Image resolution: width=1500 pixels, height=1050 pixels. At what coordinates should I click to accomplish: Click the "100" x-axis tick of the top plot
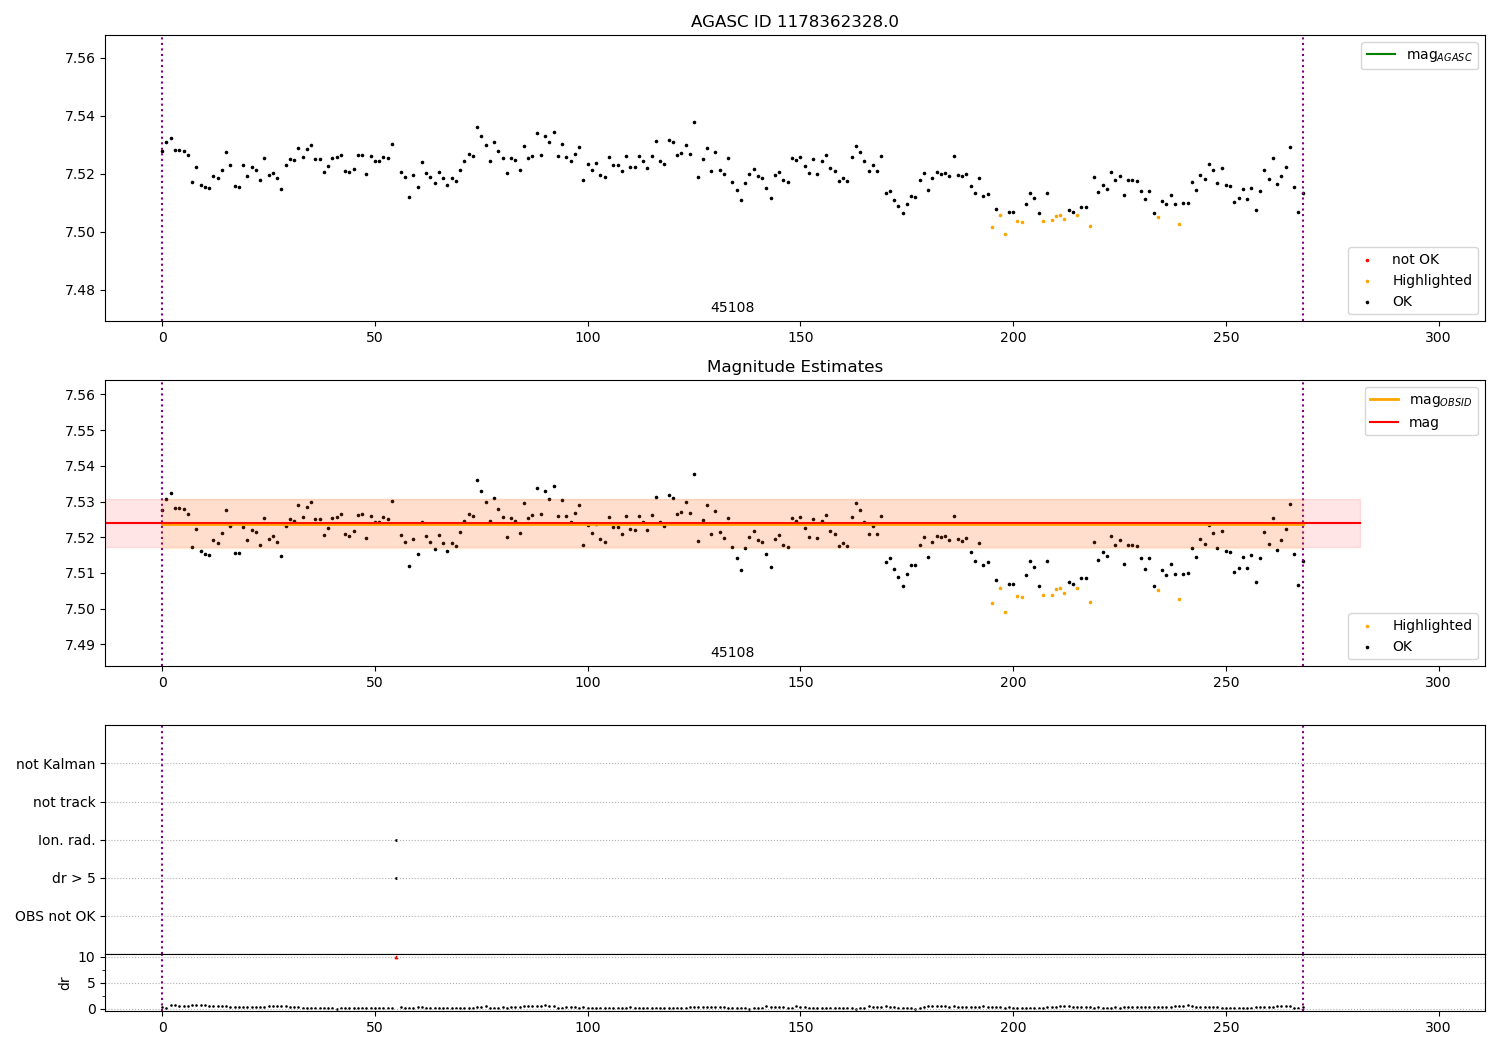[587, 338]
